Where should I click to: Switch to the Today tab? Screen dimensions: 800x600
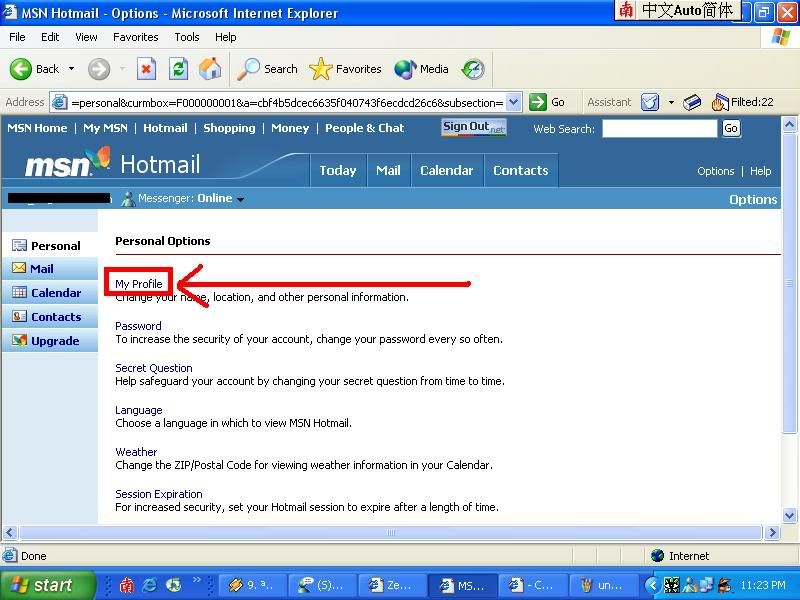pyautogui.click(x=338, y=170)
